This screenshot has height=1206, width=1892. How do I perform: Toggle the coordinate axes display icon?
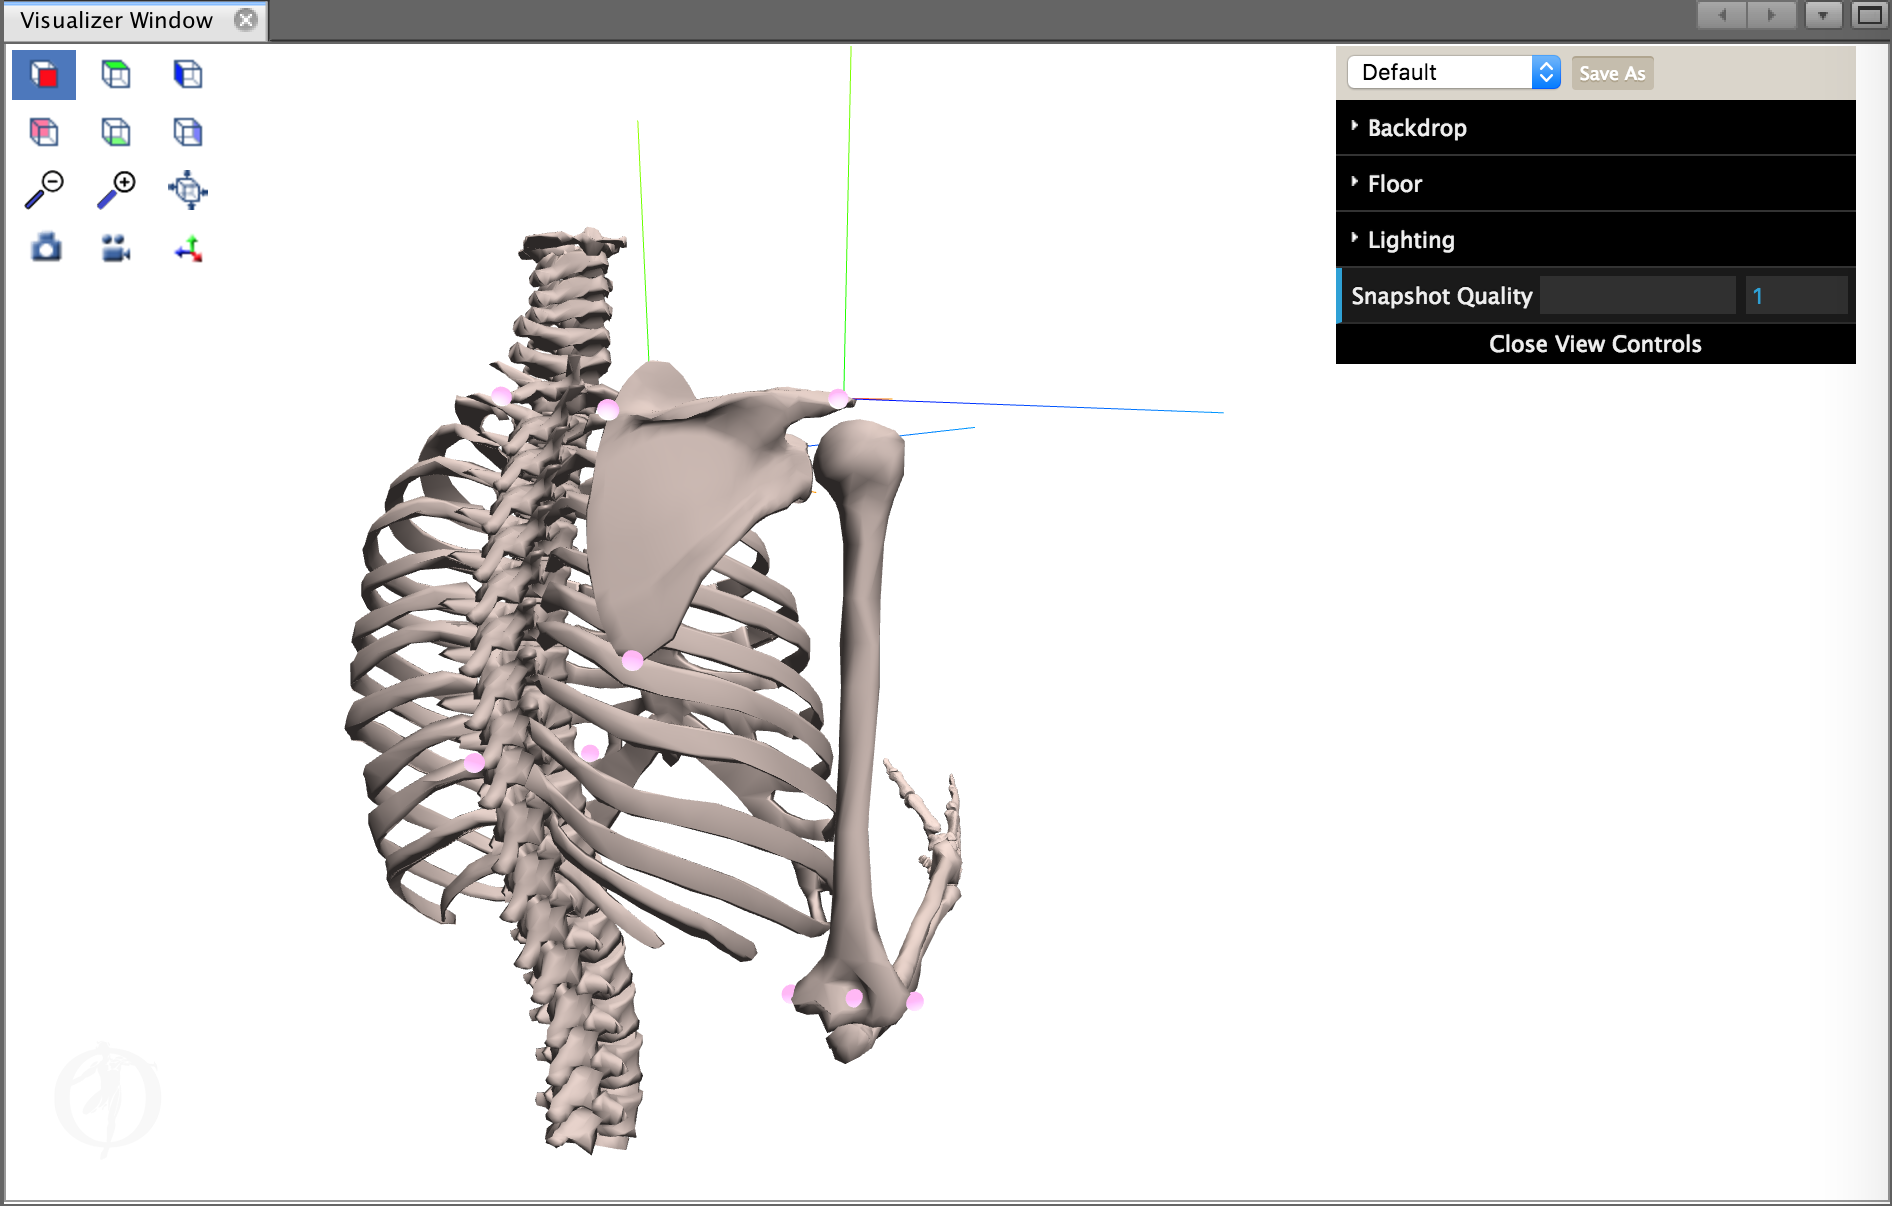coord(188,249)
